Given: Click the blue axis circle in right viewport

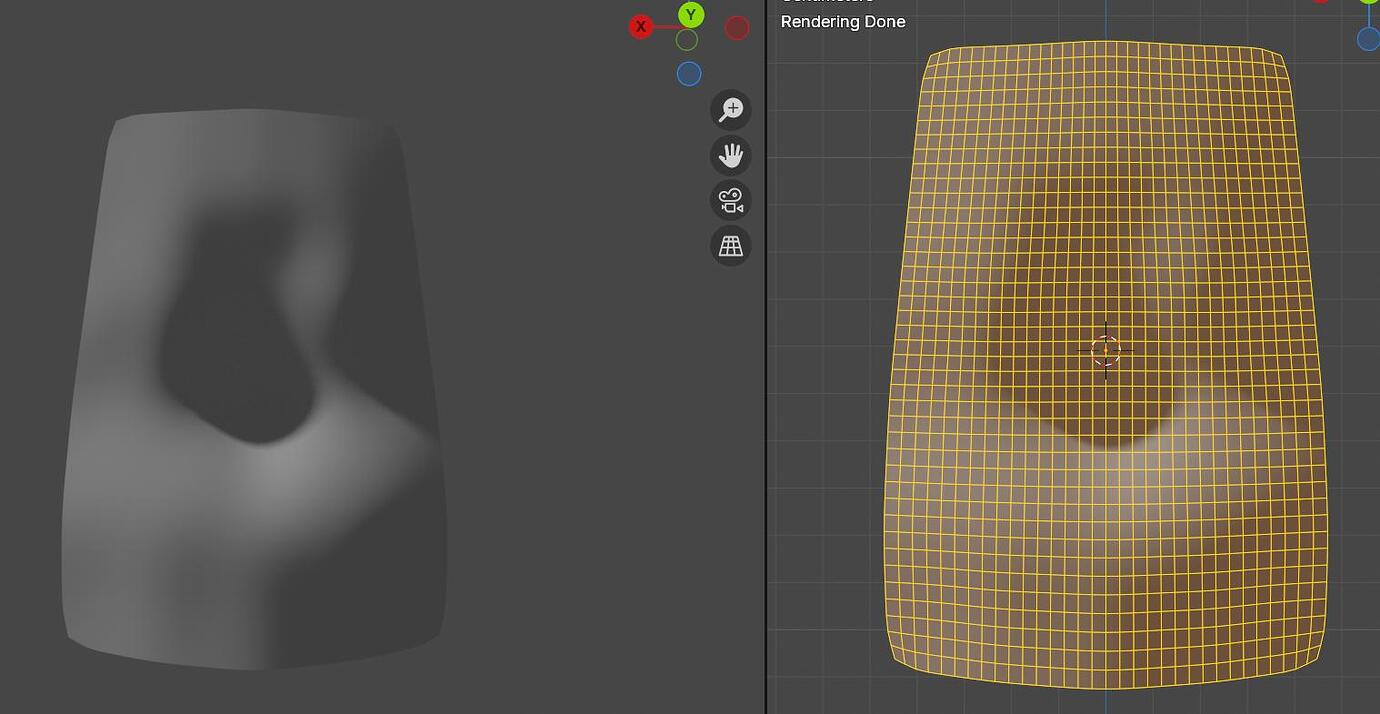Looking at the screenshot, I should pos(1369,39).
